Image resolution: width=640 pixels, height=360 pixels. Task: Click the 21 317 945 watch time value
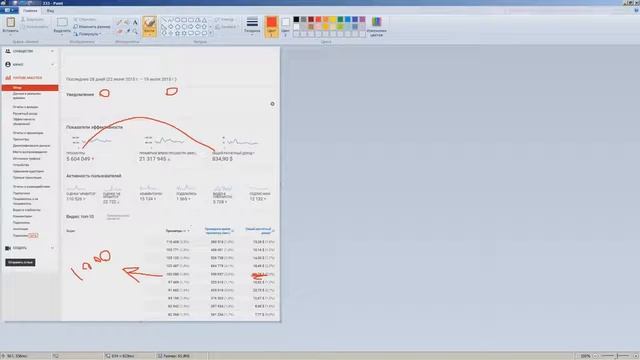tap(153, 159)
